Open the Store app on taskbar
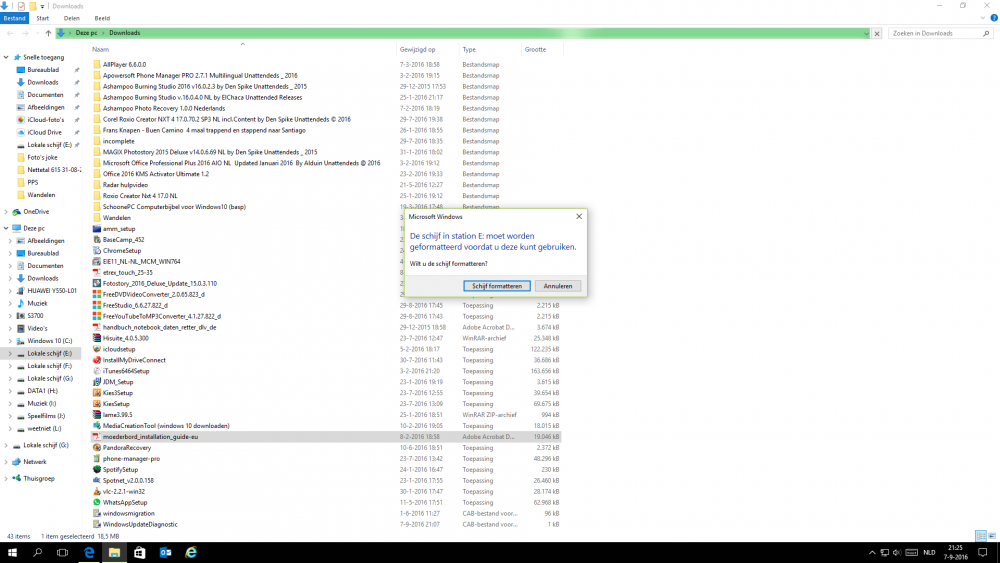This screenshot has height=563, width=1000. (x=140, y=552)
